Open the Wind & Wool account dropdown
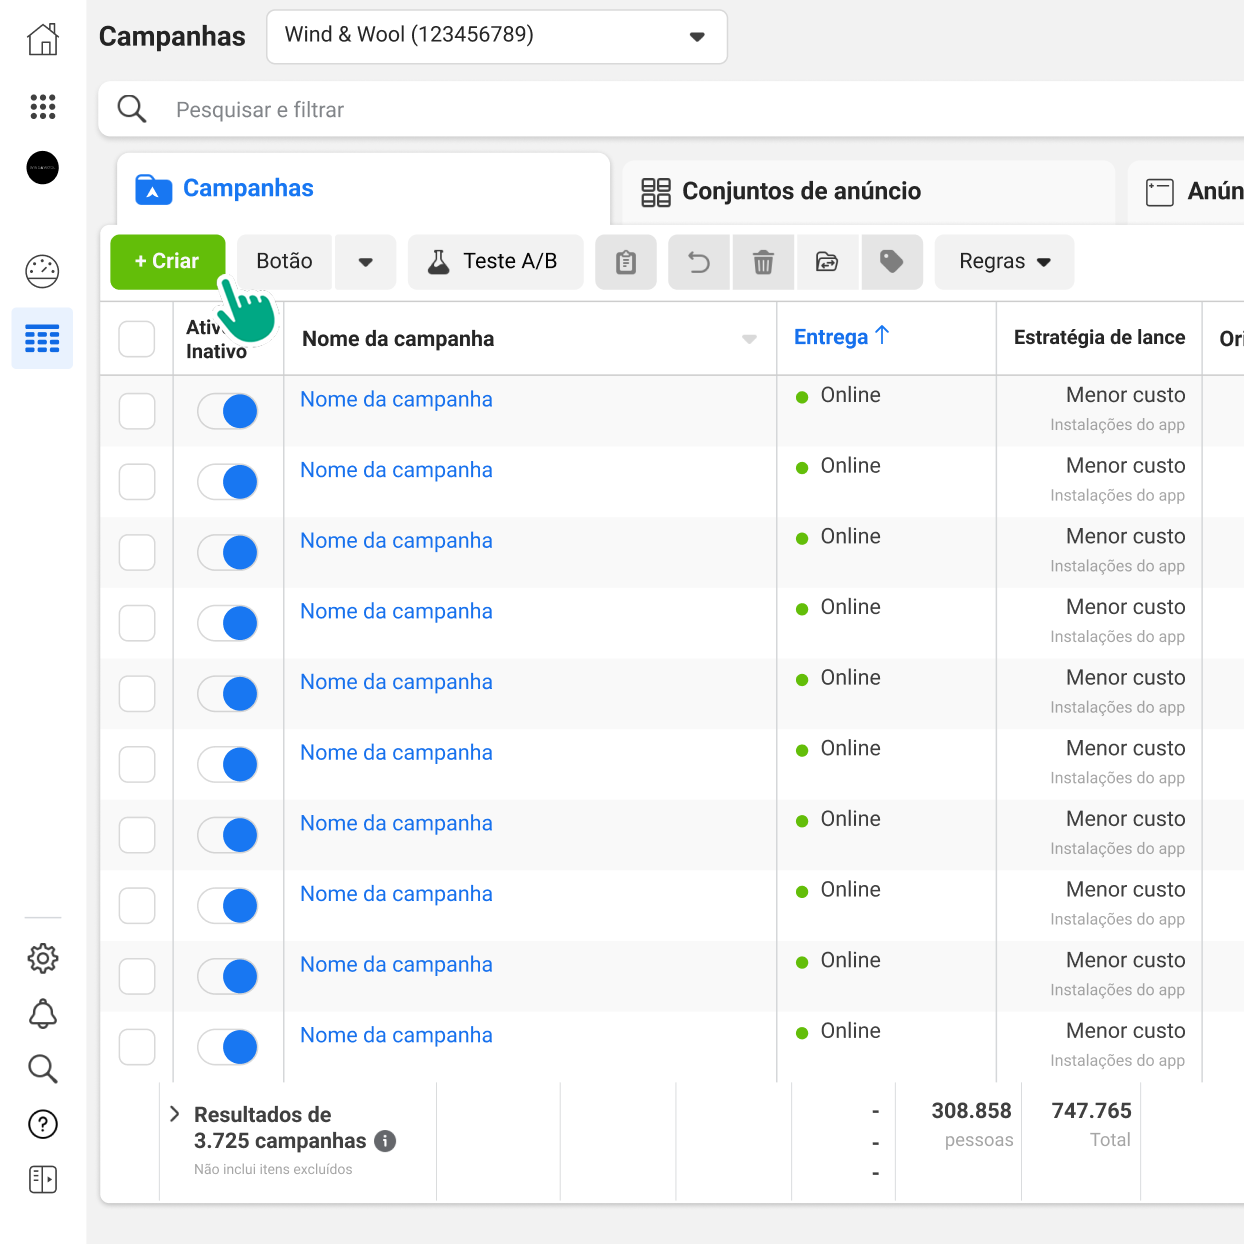 click(497, 37)
